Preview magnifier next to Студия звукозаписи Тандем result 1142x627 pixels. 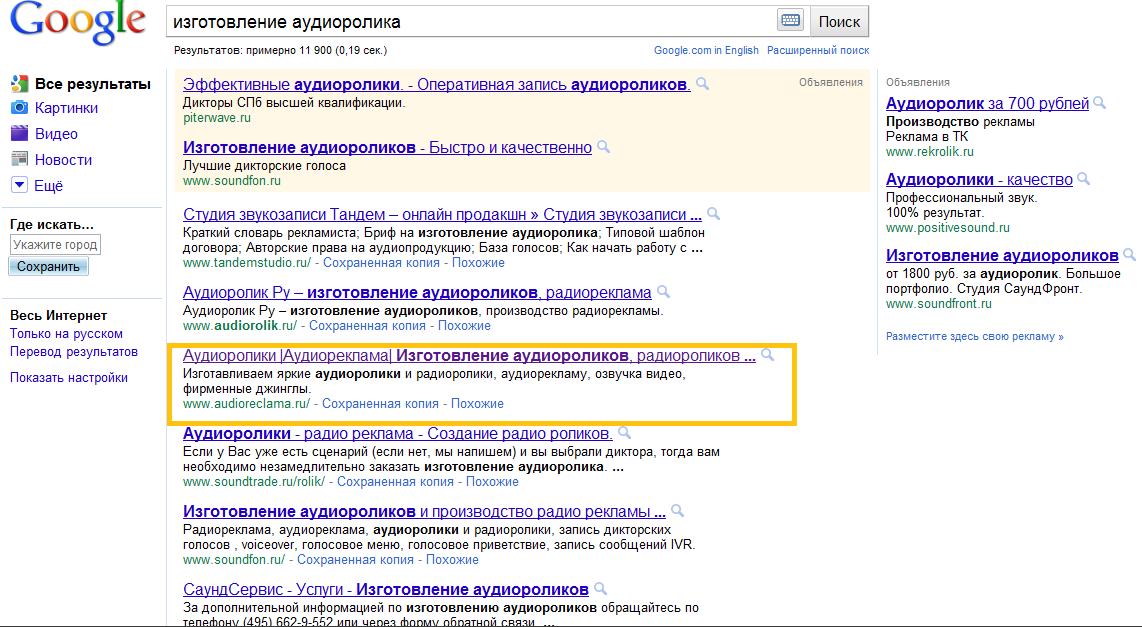click(713, 214)
